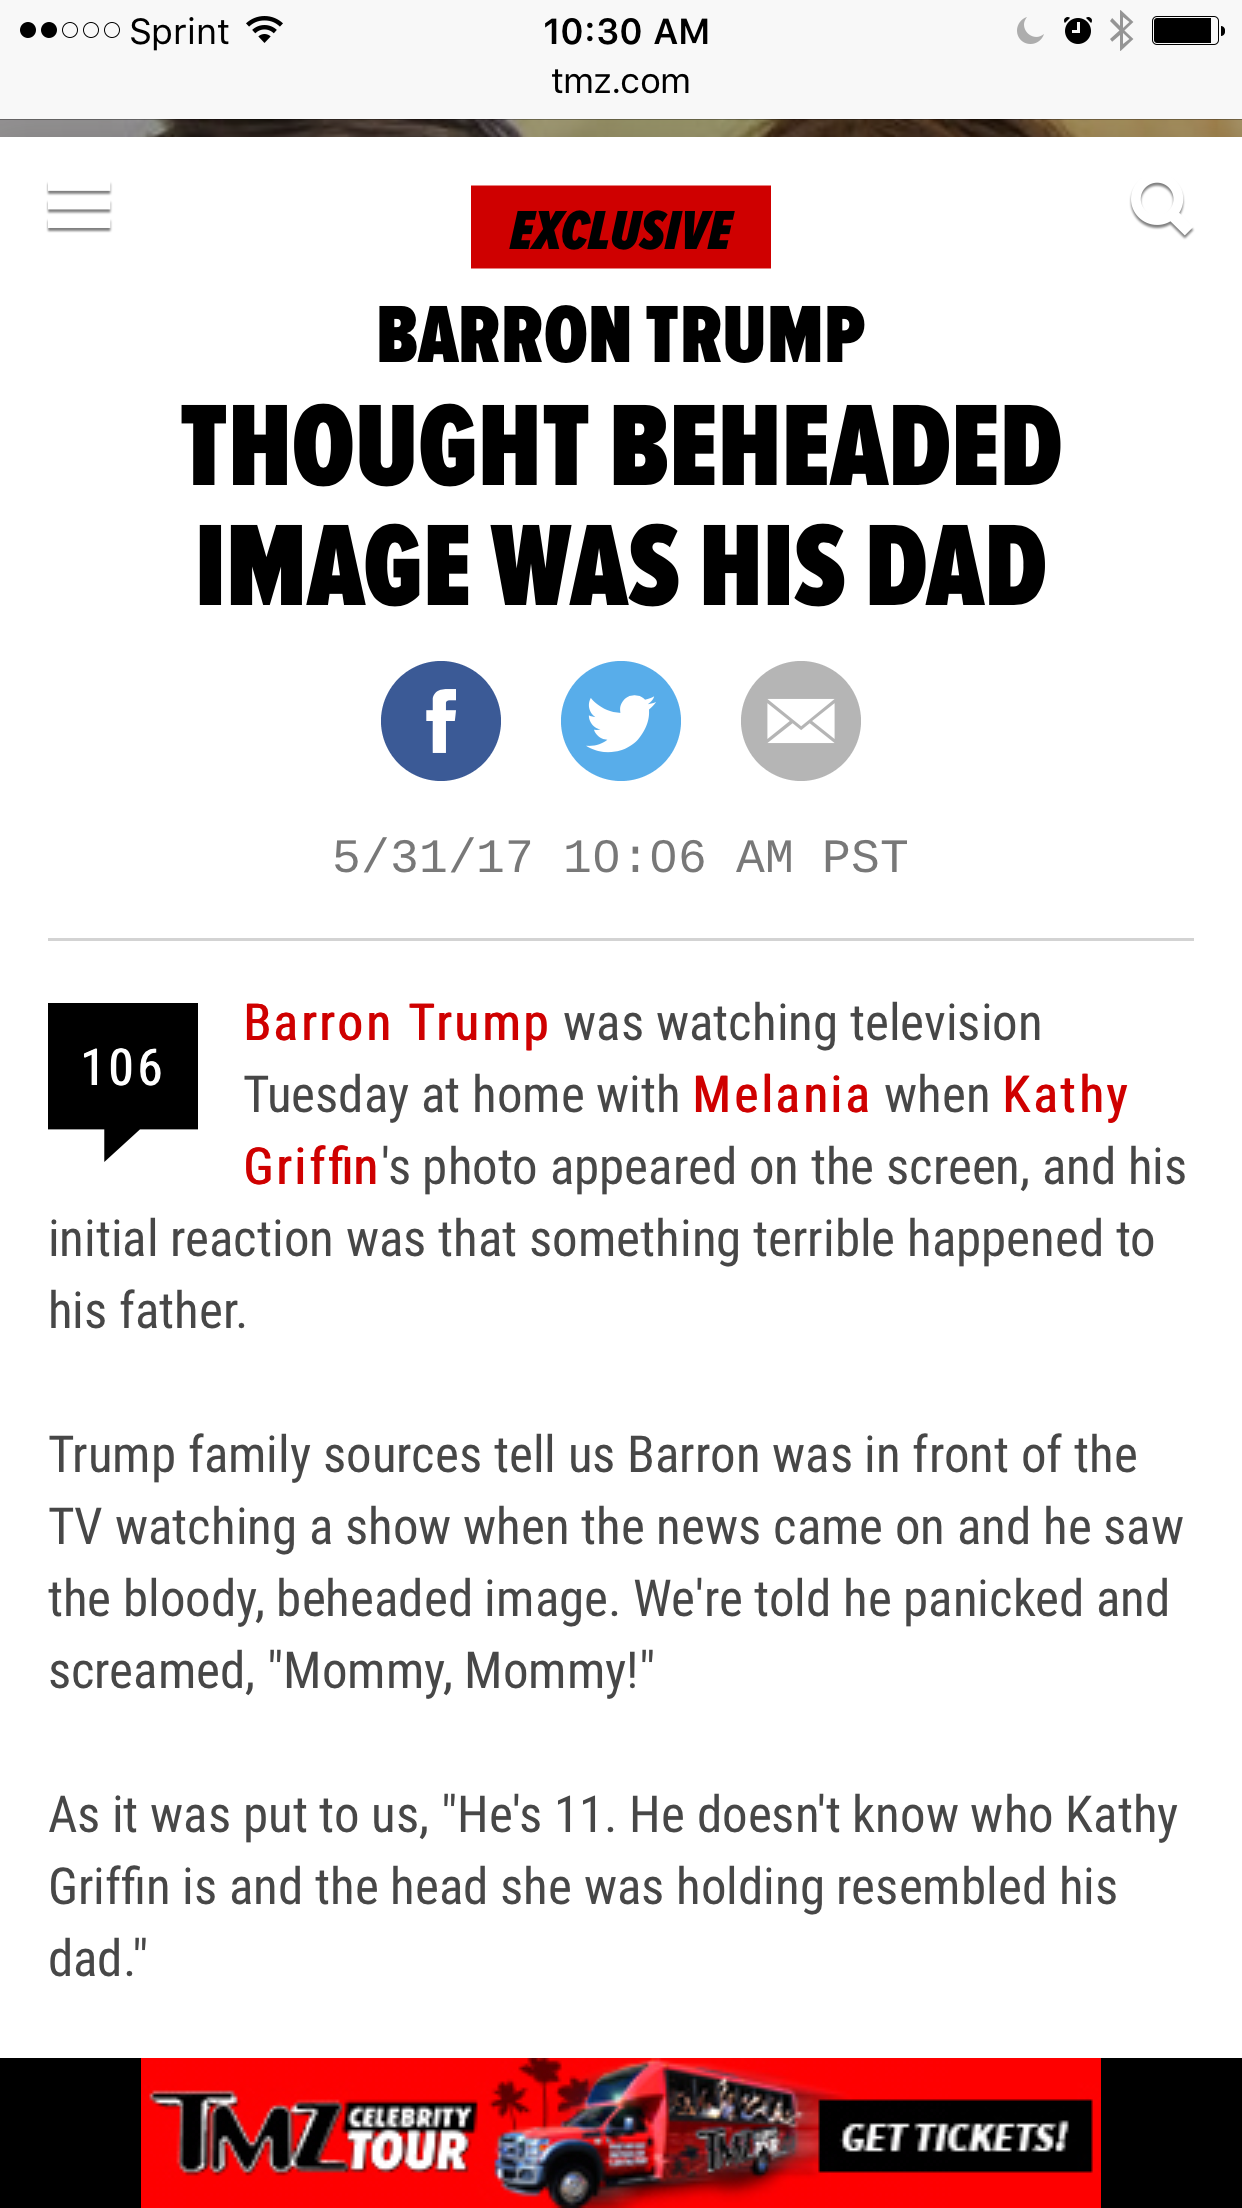Image resolution: width=1242 pixels, height=2208 pixels.
Task: Open the hamburger navigation menu
Action: coord(79,208)
